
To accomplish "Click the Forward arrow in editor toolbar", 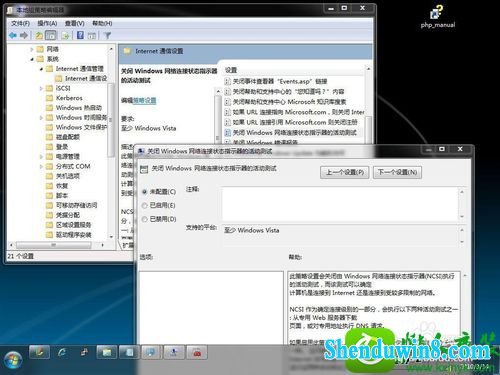I will [24, 35].
